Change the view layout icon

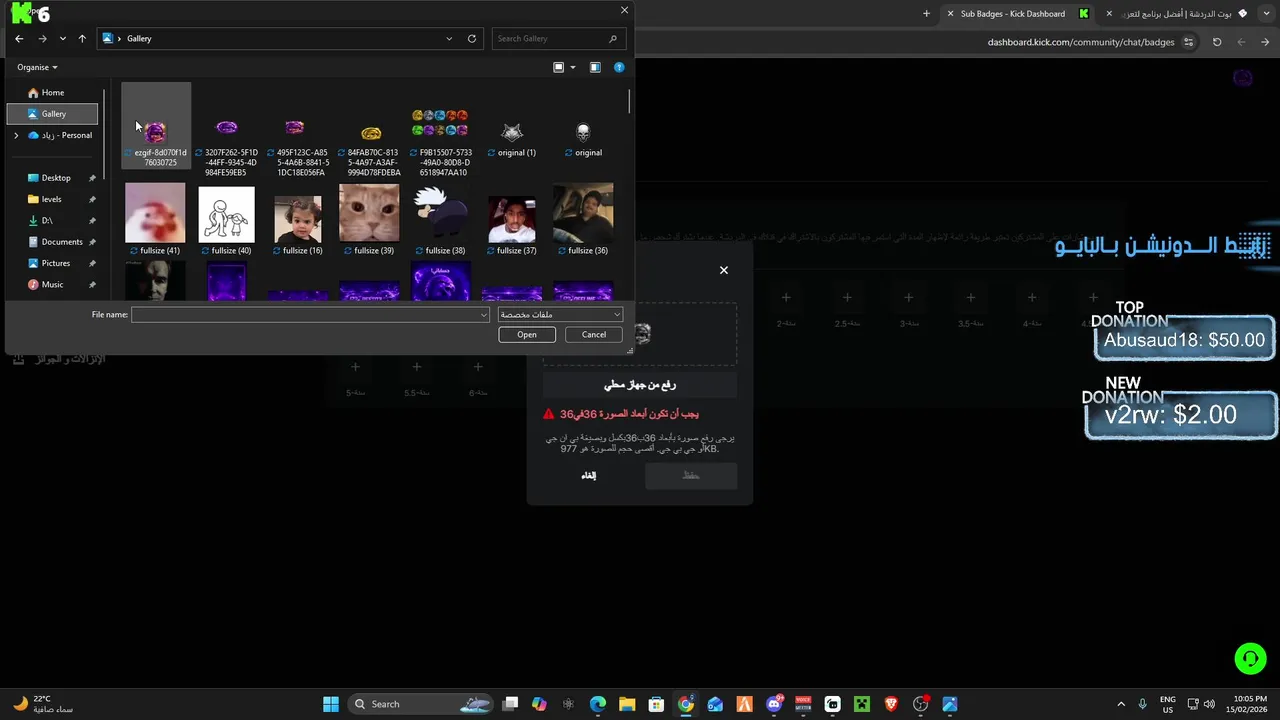tap(559, 67)
